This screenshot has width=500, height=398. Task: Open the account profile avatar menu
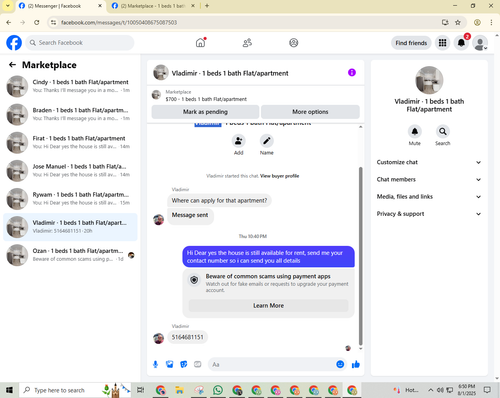point(480,43)
